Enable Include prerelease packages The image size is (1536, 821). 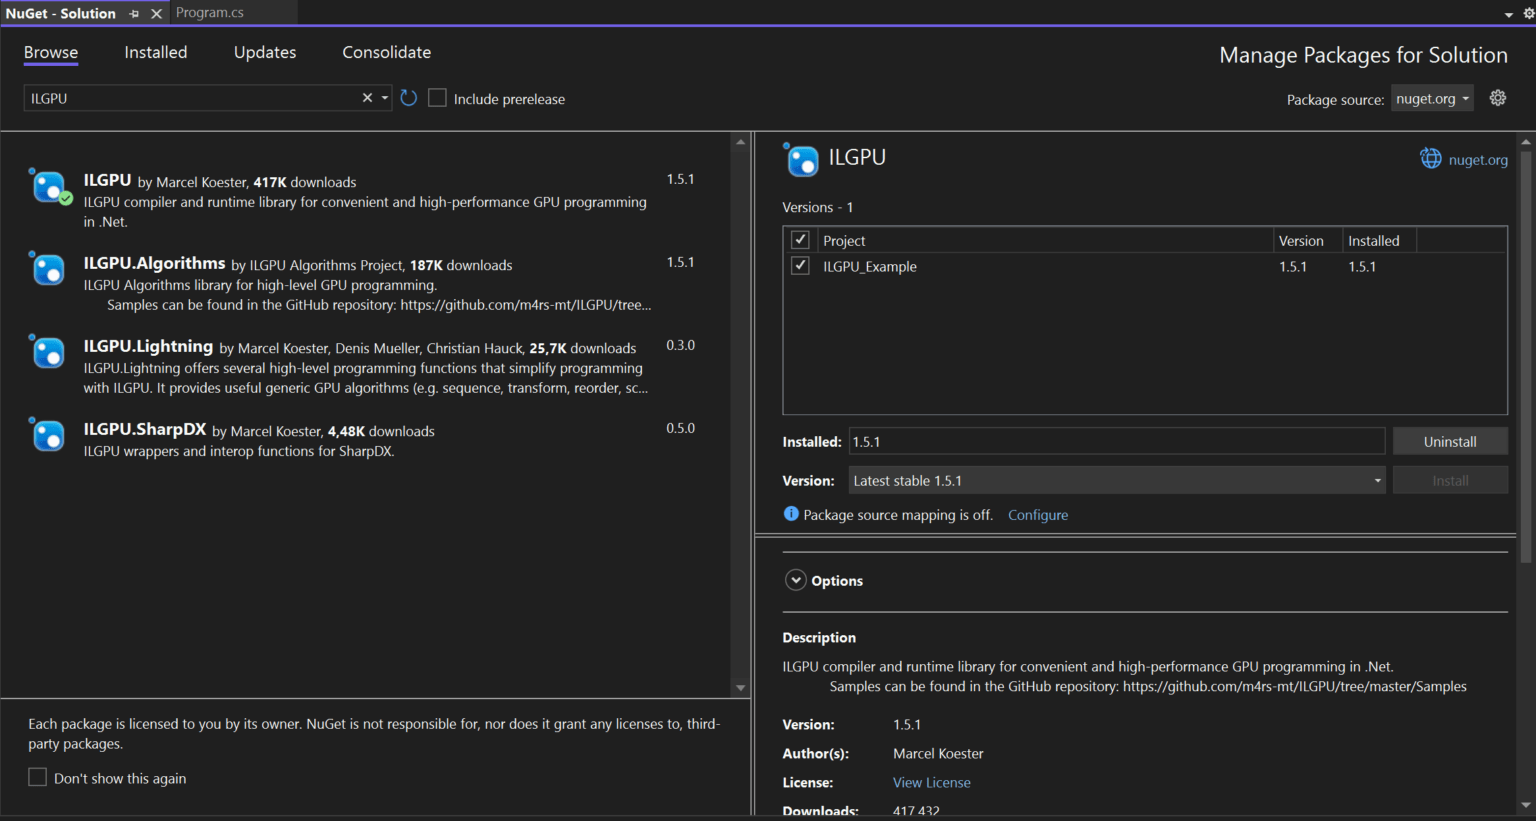pos(437,98)
